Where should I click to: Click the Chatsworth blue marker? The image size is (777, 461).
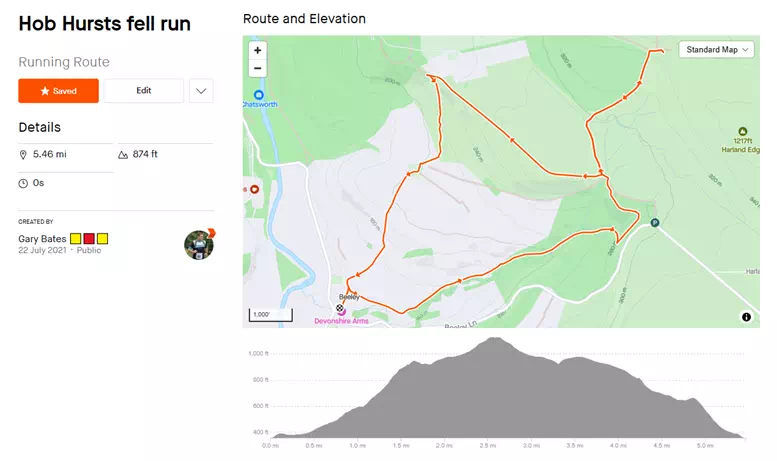point(258,95)
